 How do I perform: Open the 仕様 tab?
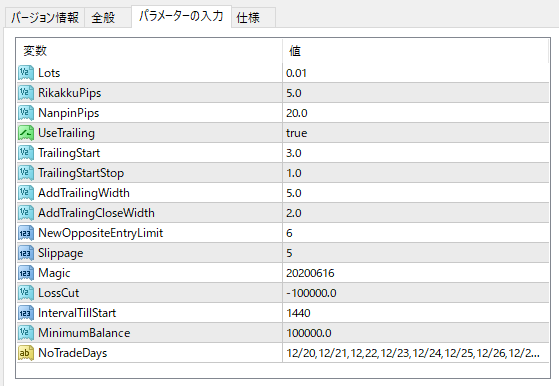point(253,17)
